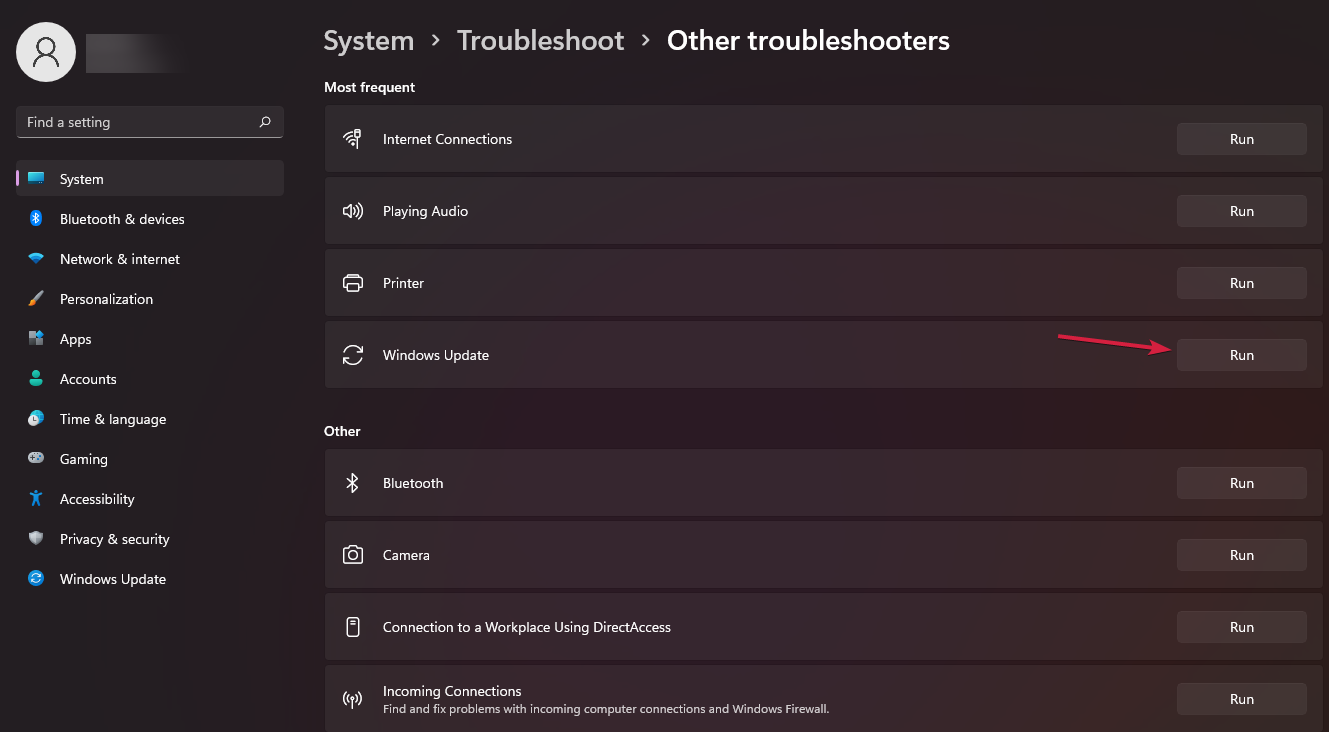Image resolution: width=1329 pixels, height=732 pixels.
Task: Navigate to System in the breadcrumb
Action: tap(368, 41)
